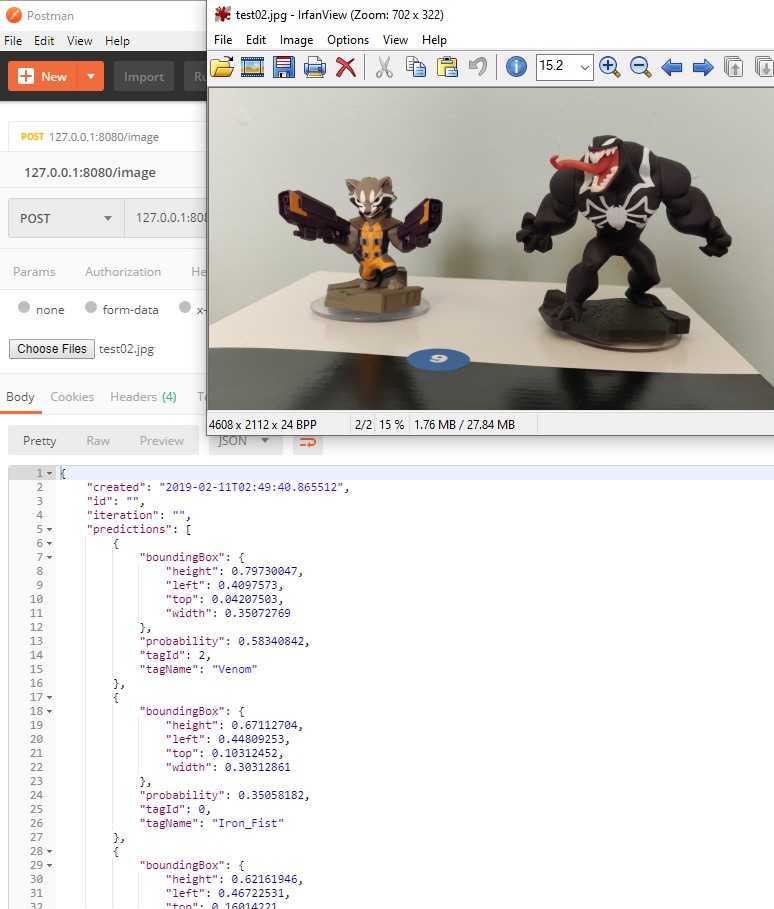Screen dimensions: 774x909
Task: Select the none body radio button
Action: (x=24, y=307)
